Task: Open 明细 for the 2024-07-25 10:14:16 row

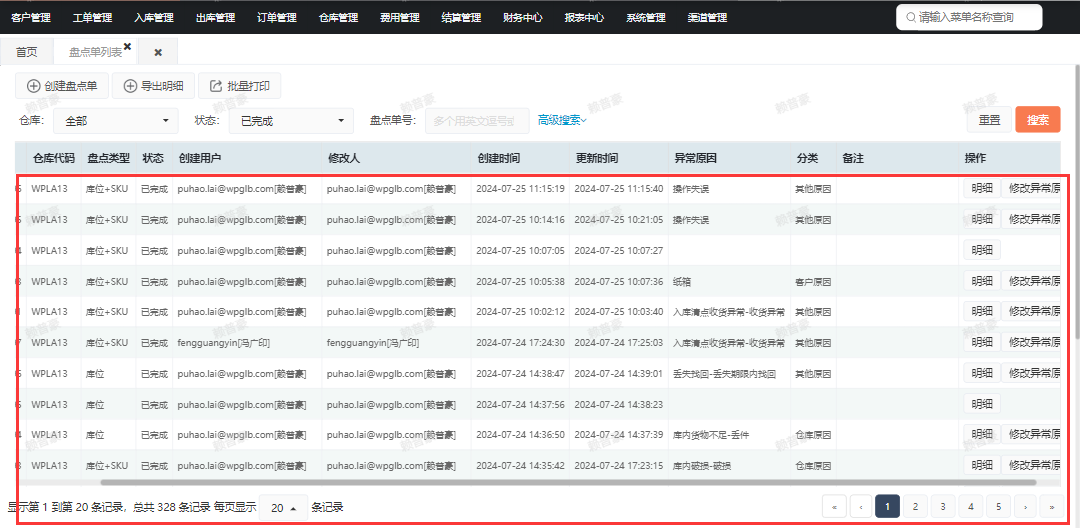Action: 982,219
